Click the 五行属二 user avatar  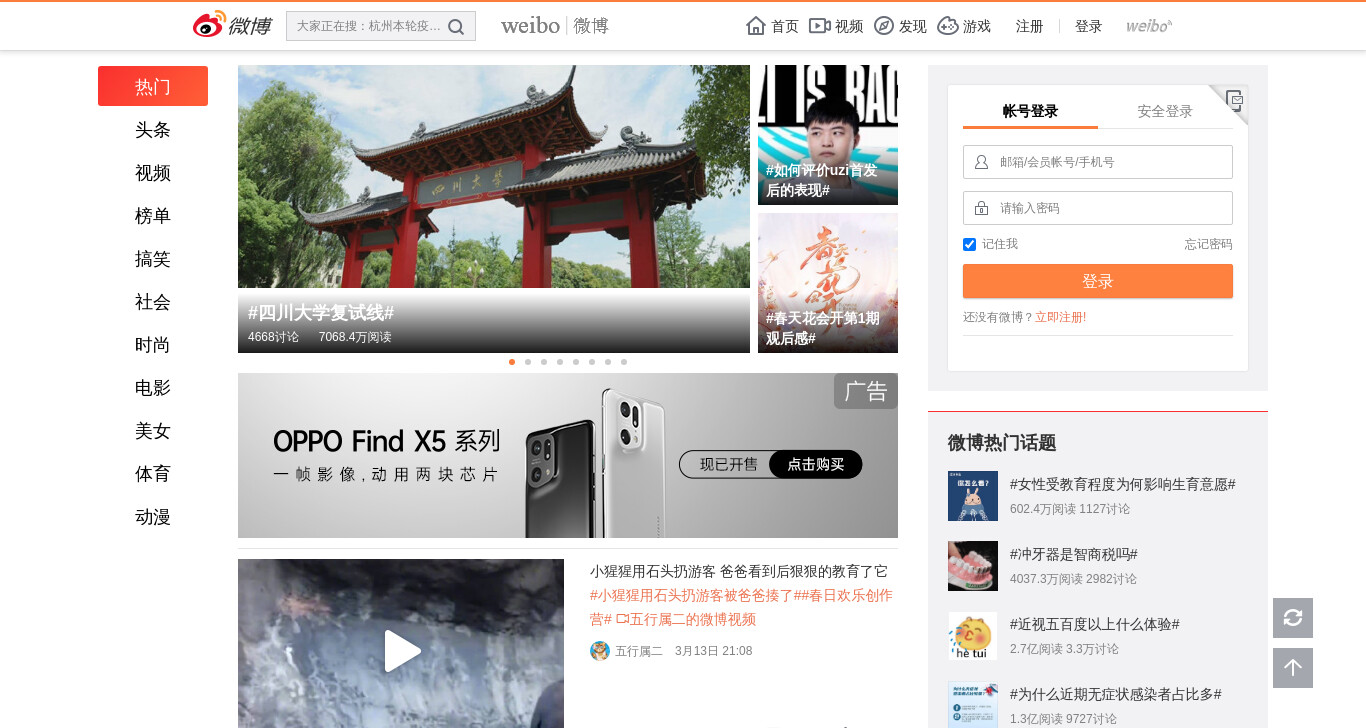point(600,651)
